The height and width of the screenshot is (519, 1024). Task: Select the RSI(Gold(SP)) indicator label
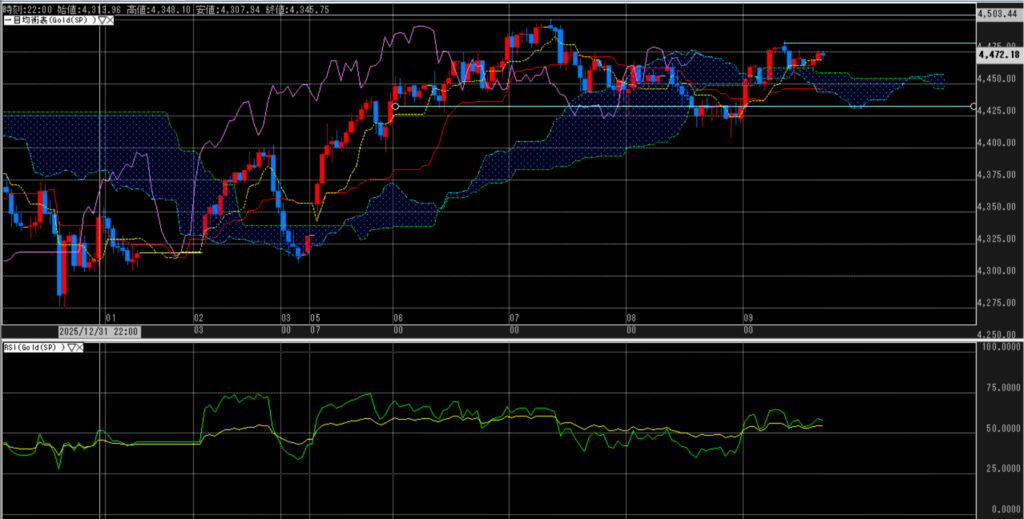(x=33, y=347)
